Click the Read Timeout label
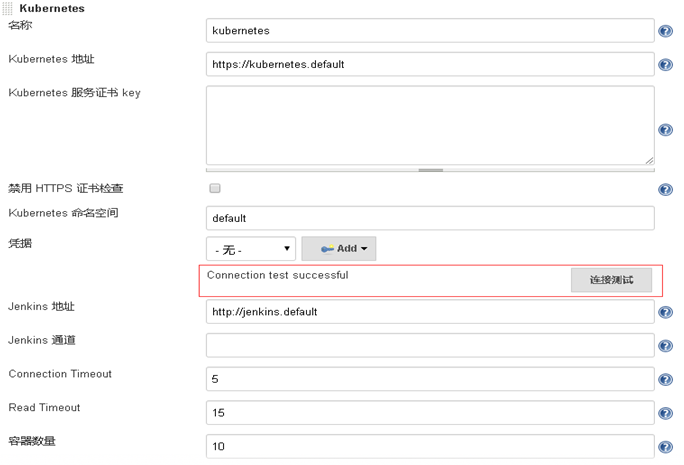Screen dimensions: 684x465 [44, 407]
